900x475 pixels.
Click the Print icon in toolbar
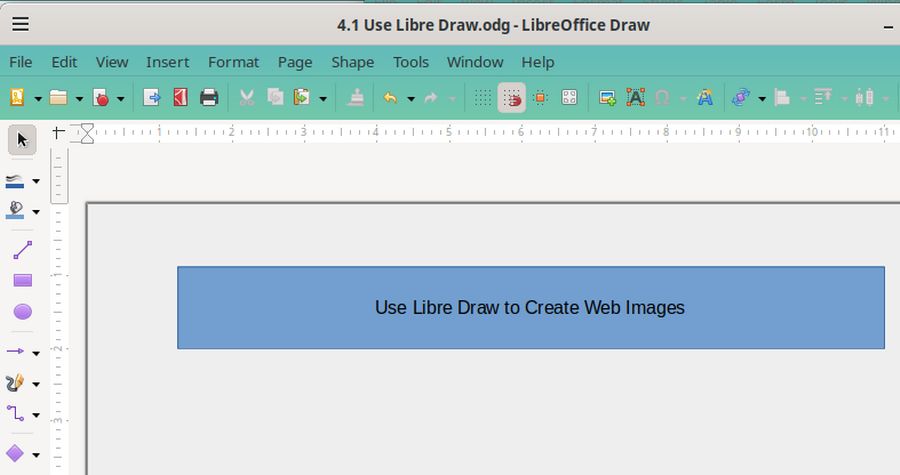[x=209, y=97]
